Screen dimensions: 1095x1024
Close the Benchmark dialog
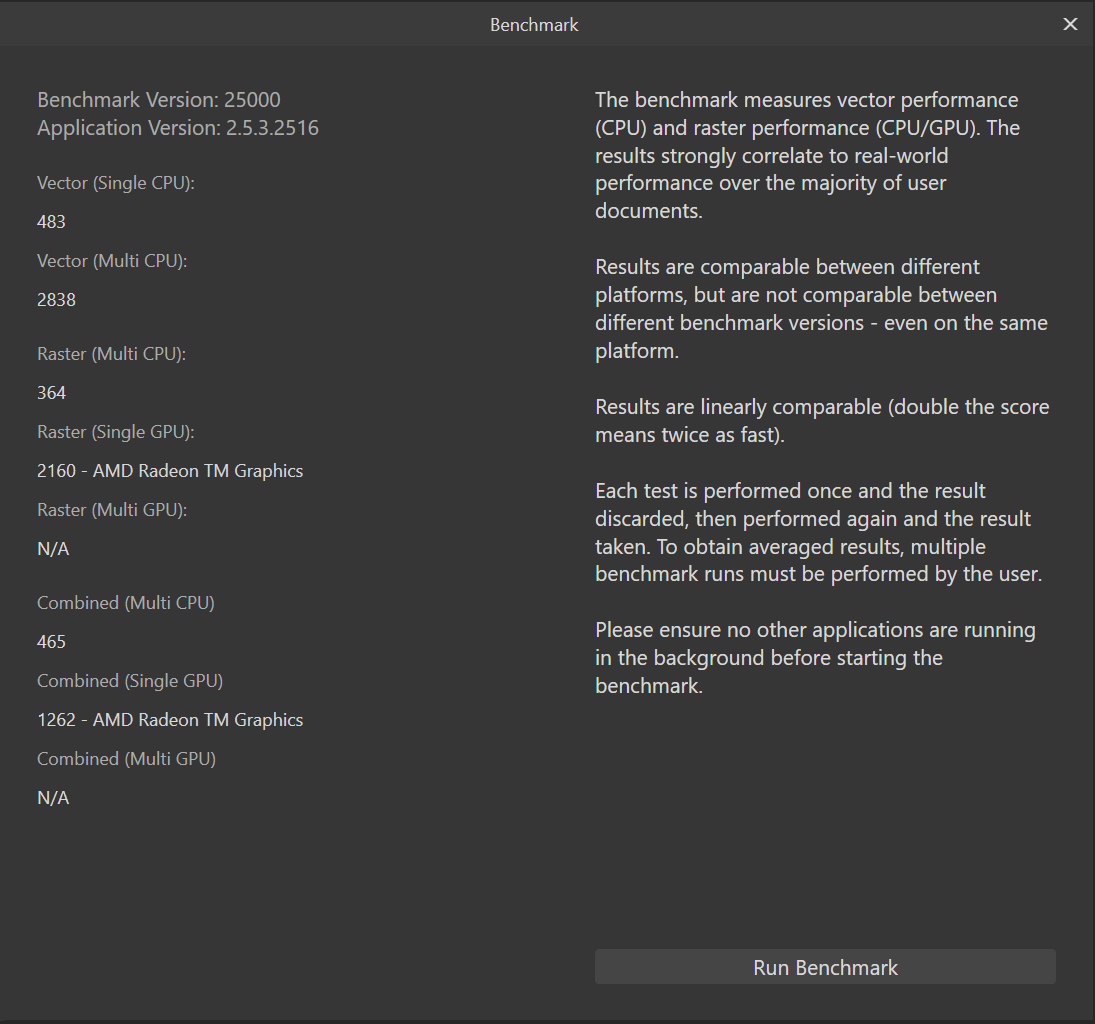(x=1070, y=24)
